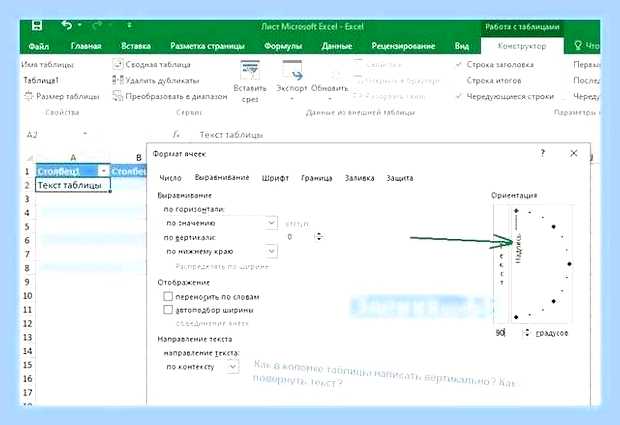Open the Вид ribbon tab
Viewport: 620px width, 425px height.
click(x=461, y=46)
